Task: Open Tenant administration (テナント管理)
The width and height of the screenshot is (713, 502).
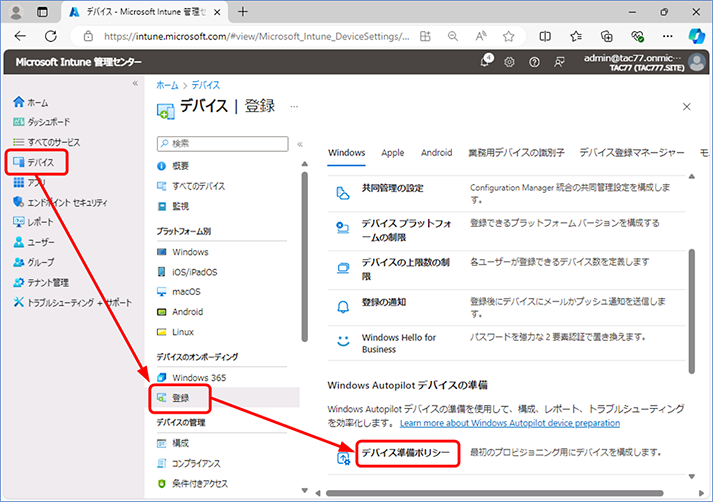Action: (41, 282)
